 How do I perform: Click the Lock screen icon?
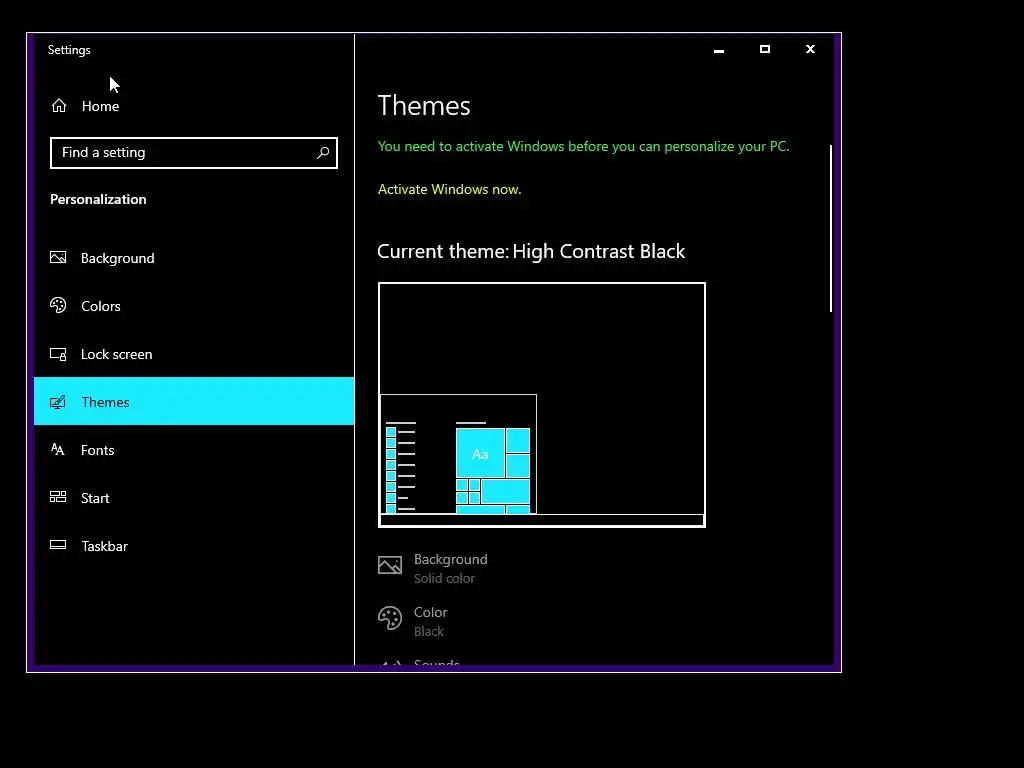[58, 354]
